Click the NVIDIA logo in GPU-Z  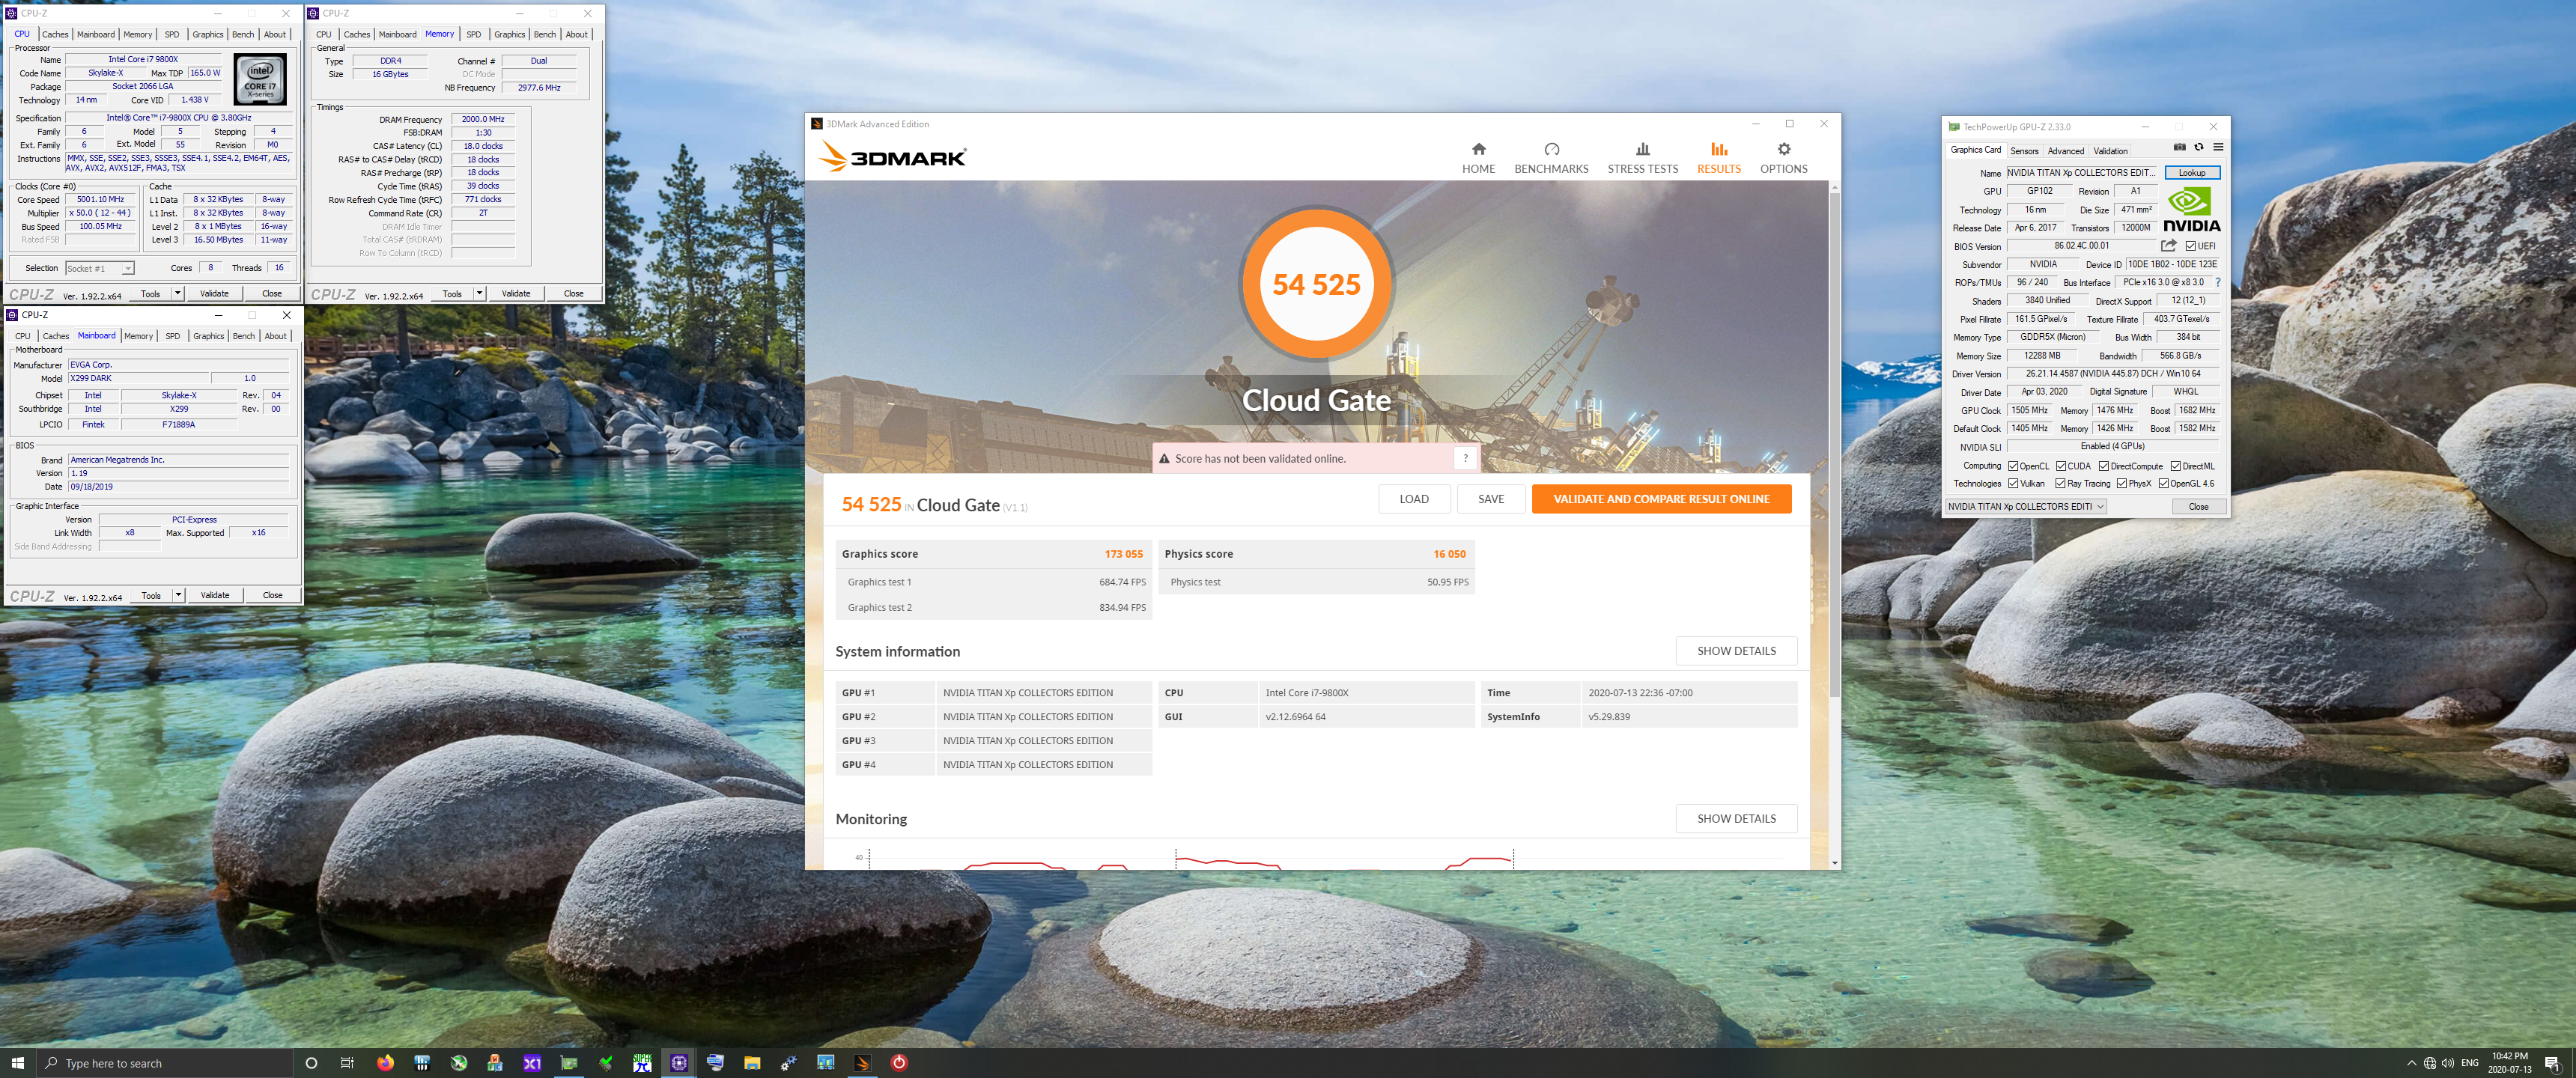pyautogui.click(x=2192, y=211)
